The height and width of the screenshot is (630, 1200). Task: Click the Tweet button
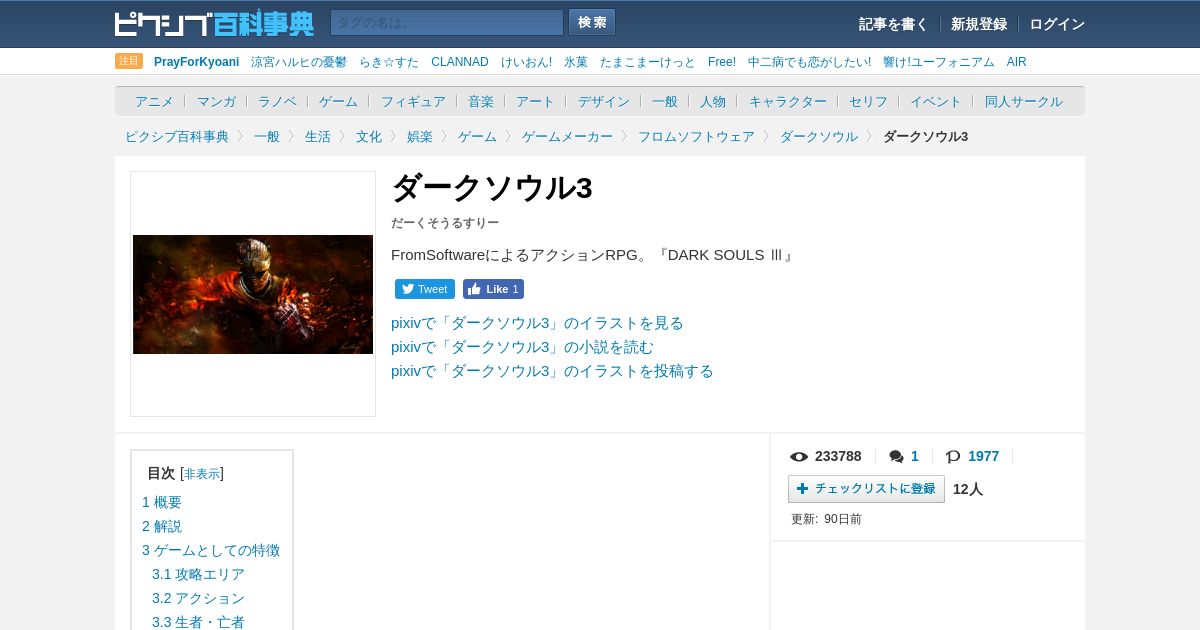425,289
